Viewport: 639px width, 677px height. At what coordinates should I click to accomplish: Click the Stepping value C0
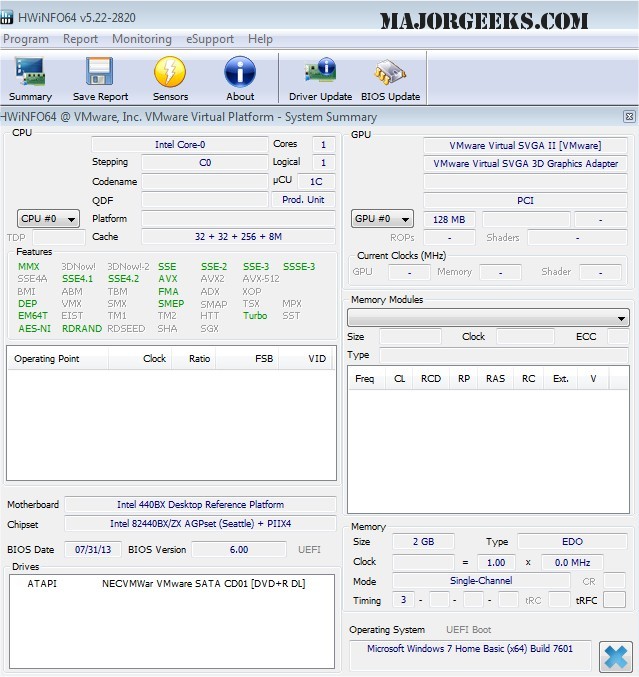click(205, 163)
